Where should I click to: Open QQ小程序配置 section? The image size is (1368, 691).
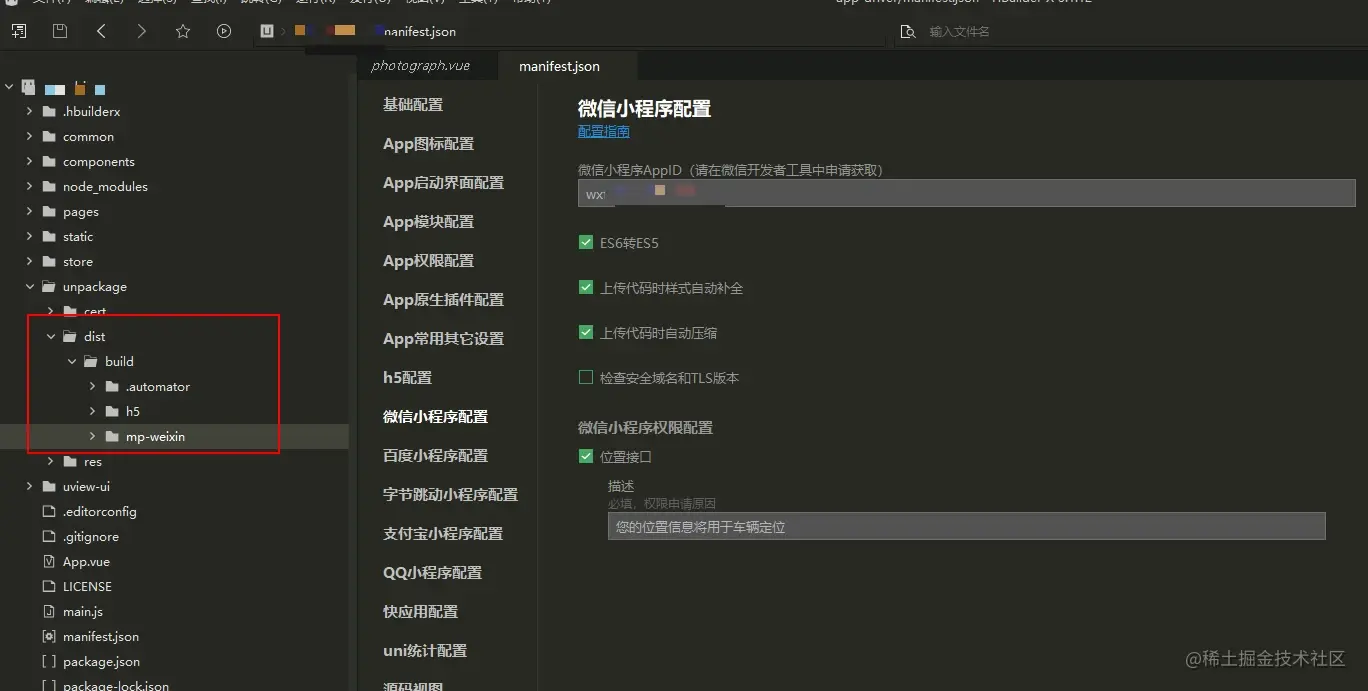tap(432, 572)
